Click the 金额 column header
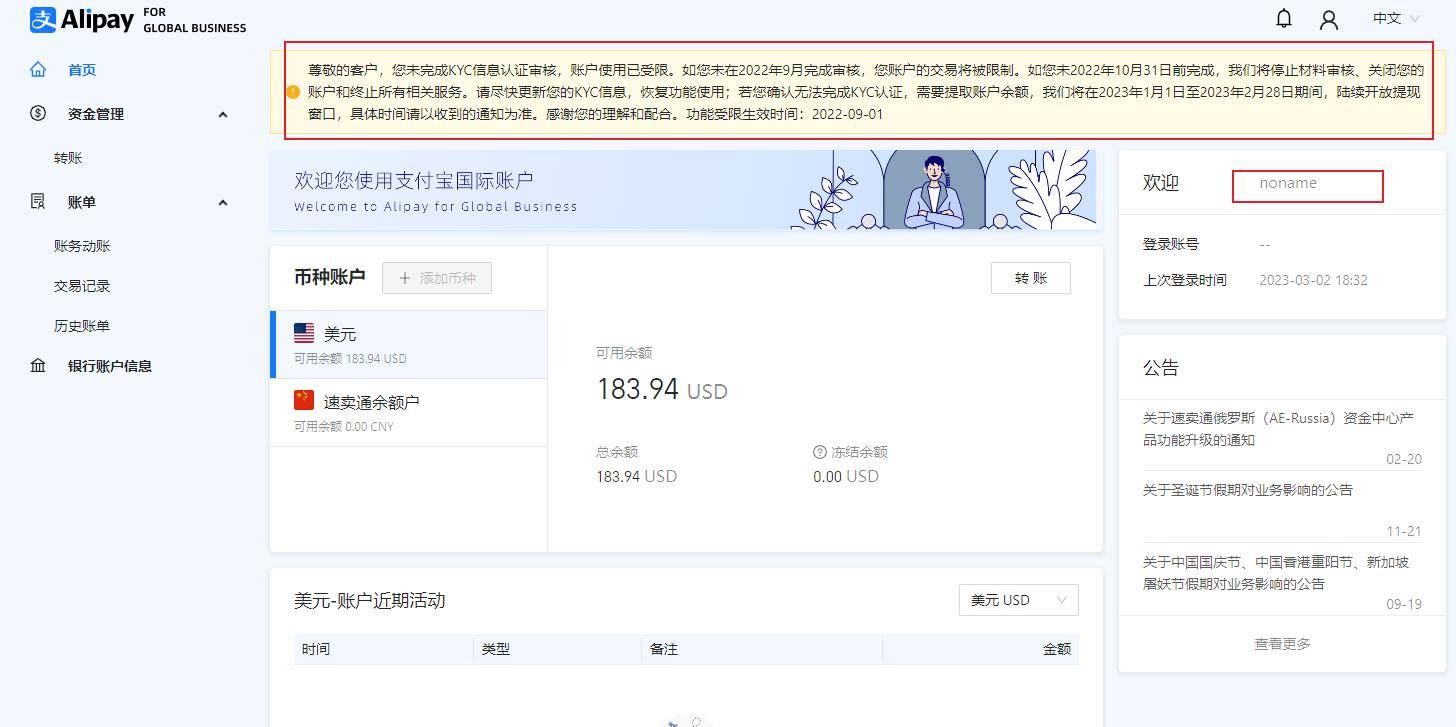1456x727 pixels. click(x=1057, y=649)
